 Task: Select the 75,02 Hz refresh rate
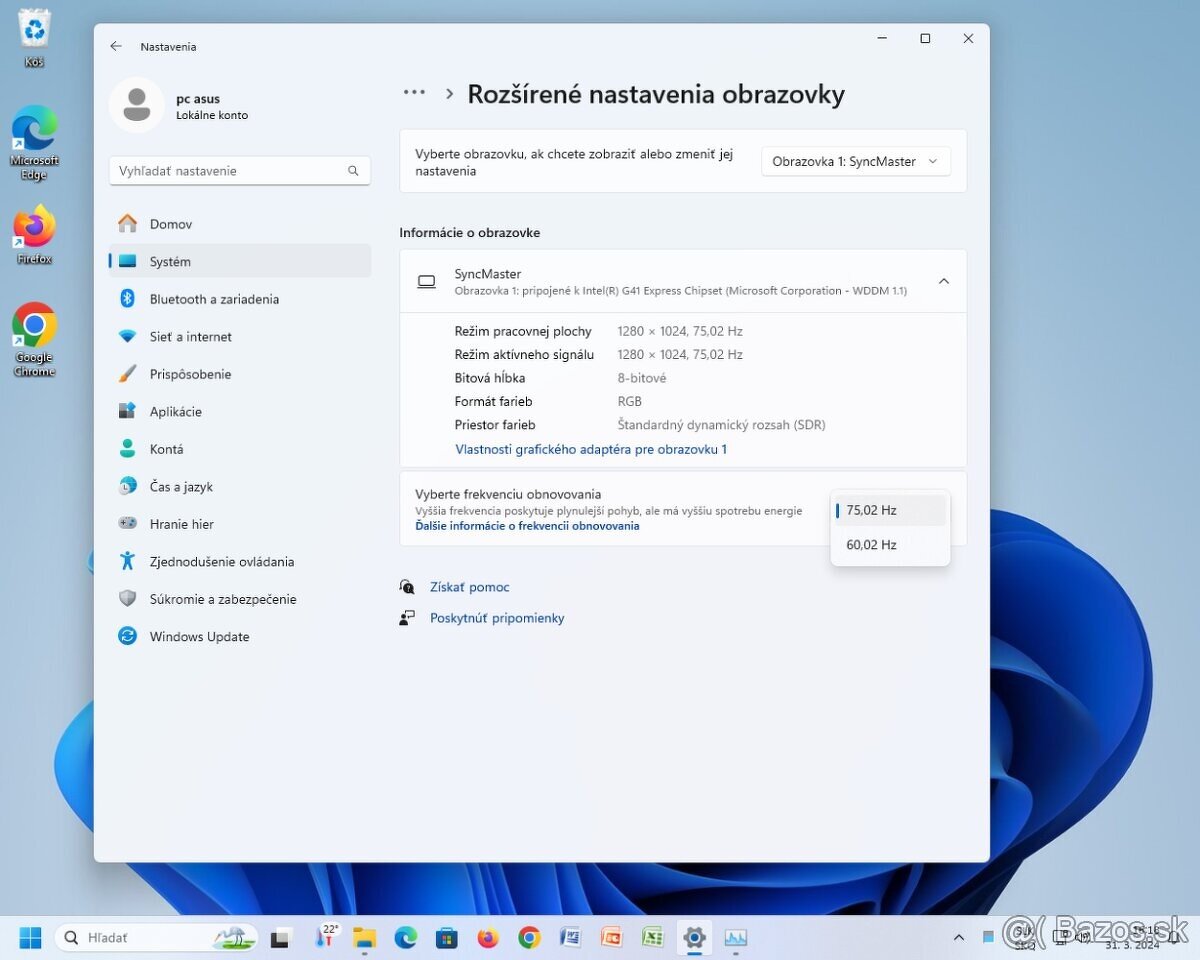pyautogui.click(x=871, y=510)
